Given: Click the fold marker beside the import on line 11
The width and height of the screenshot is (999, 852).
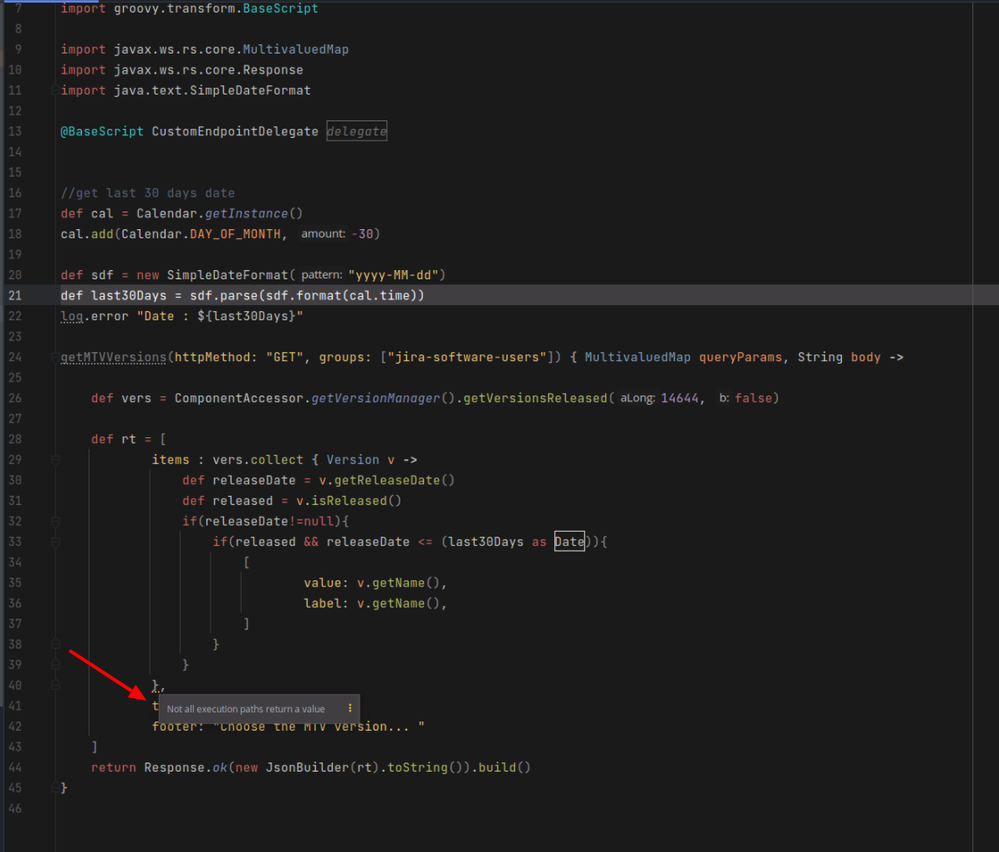Looking at the screenshot, I should (55, 90).
